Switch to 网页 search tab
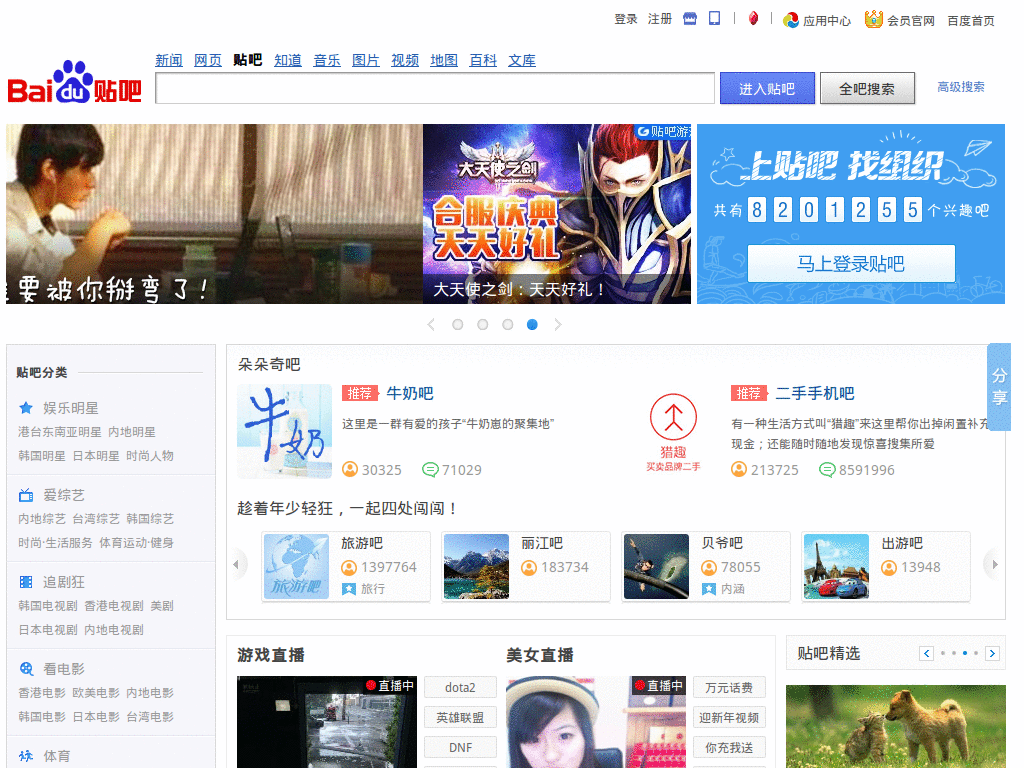The image size is (1024, 768). (x=208, y=61)
